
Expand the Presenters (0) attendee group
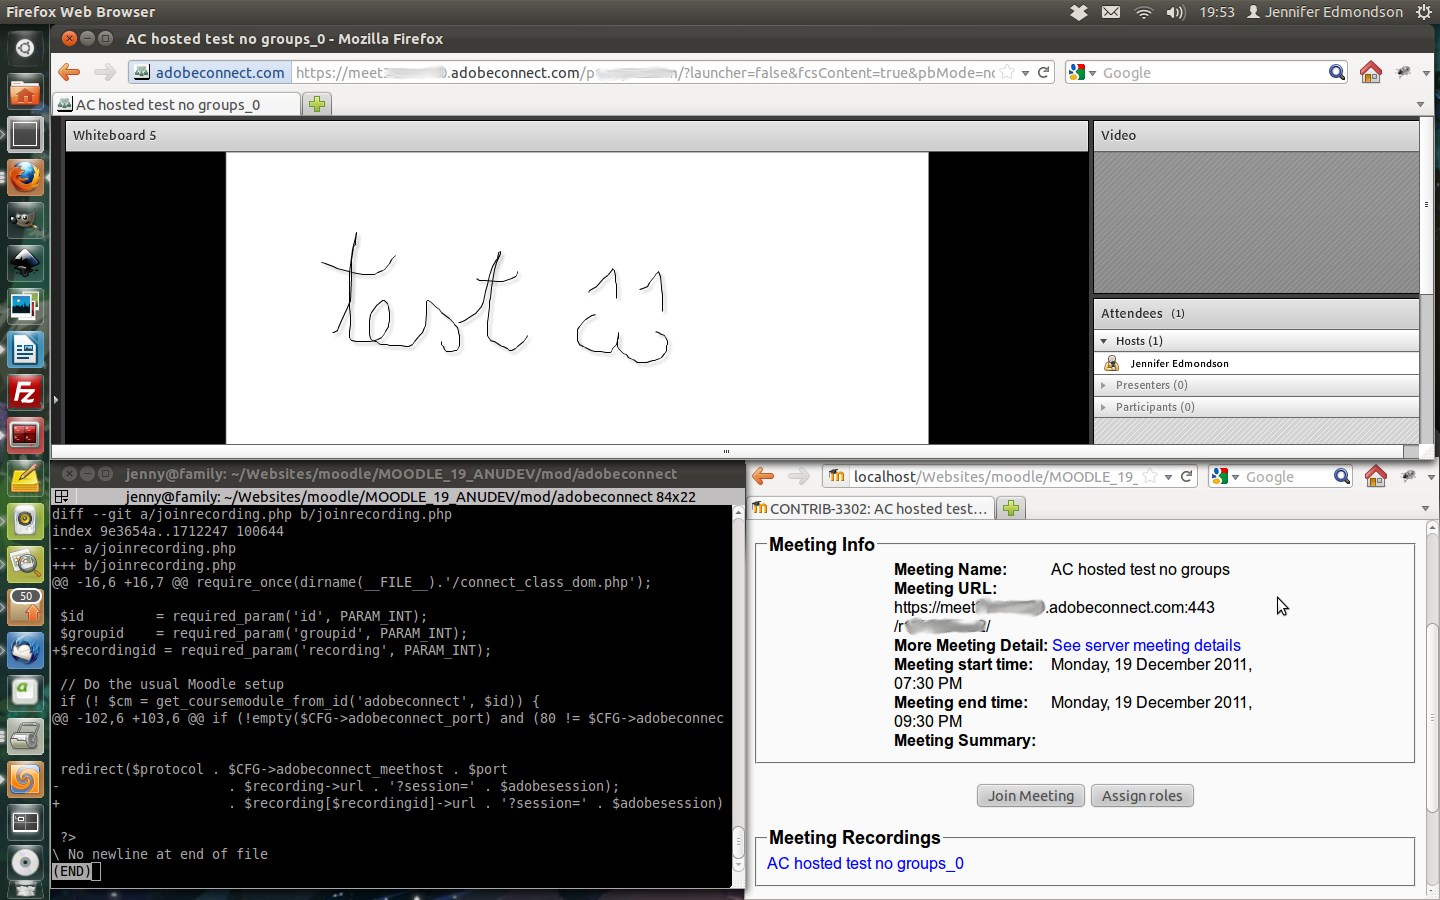pyautogui.click(x=1104, y=385)
